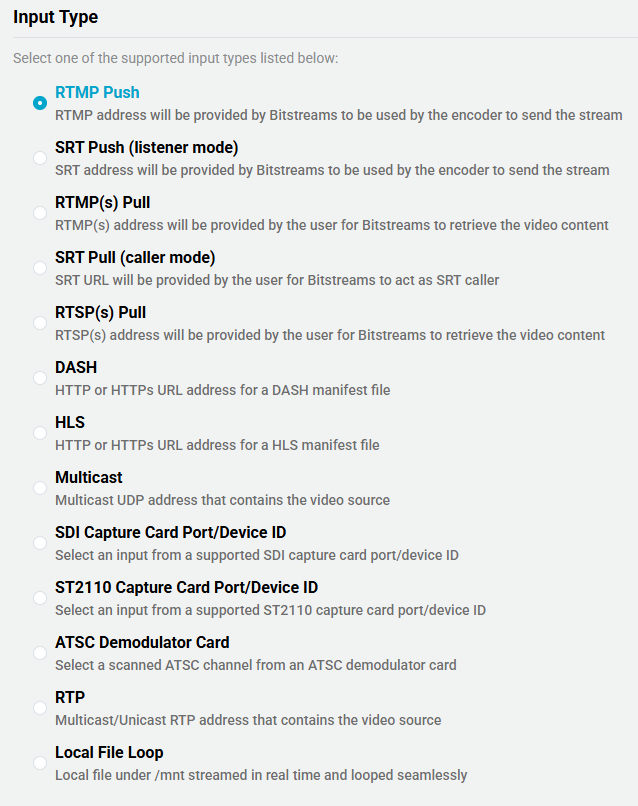638x806 pixels.
Task: Pick the SDI Capture Card Port/Device ID radio button
Action: pos(40,543)
